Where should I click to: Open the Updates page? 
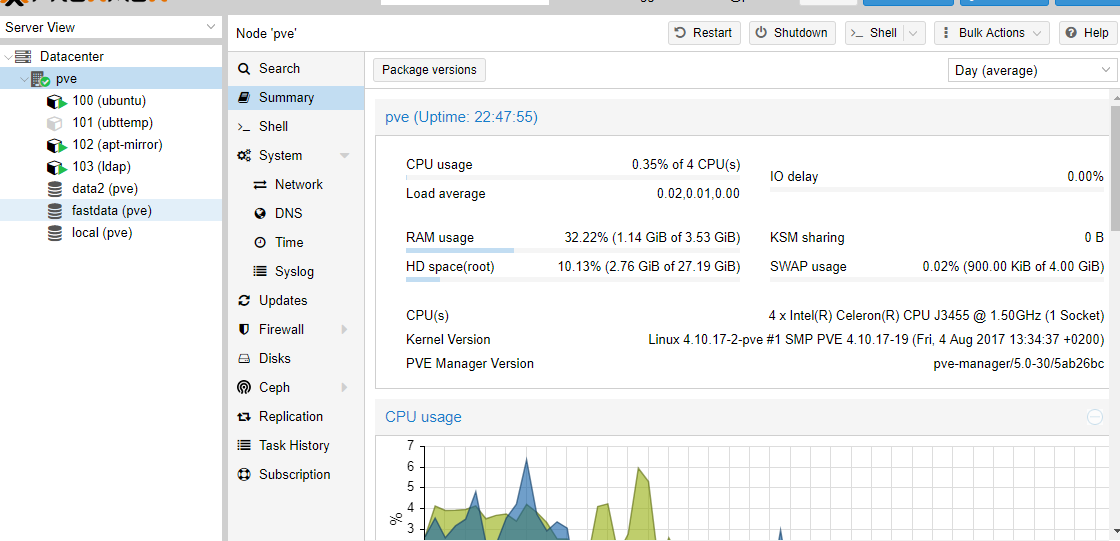296,301
